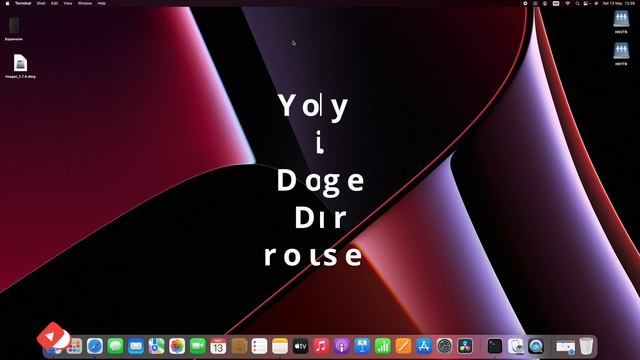Viewport: 640px width, 360px height.
Task: Open the Messages app in the dock
Action: [x=116, y=347]
